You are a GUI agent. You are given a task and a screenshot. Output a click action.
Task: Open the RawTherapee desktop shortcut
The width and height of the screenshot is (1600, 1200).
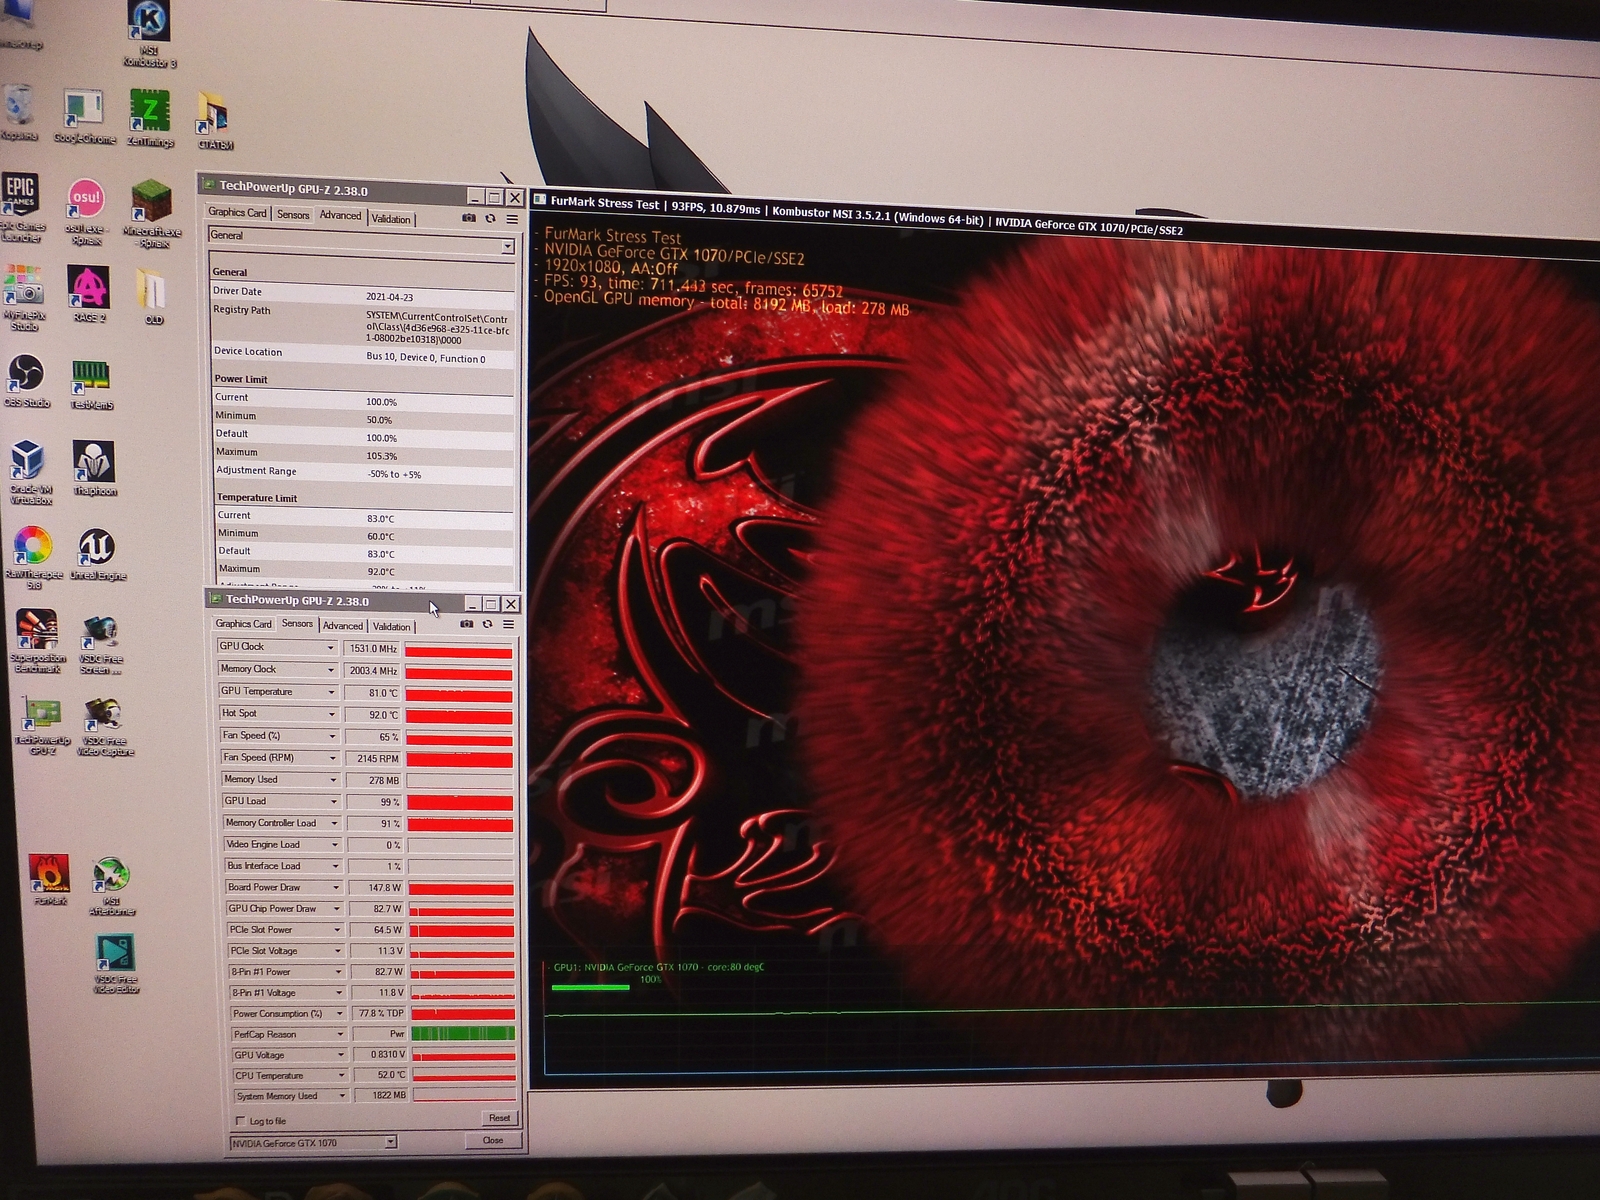point(34,557)
